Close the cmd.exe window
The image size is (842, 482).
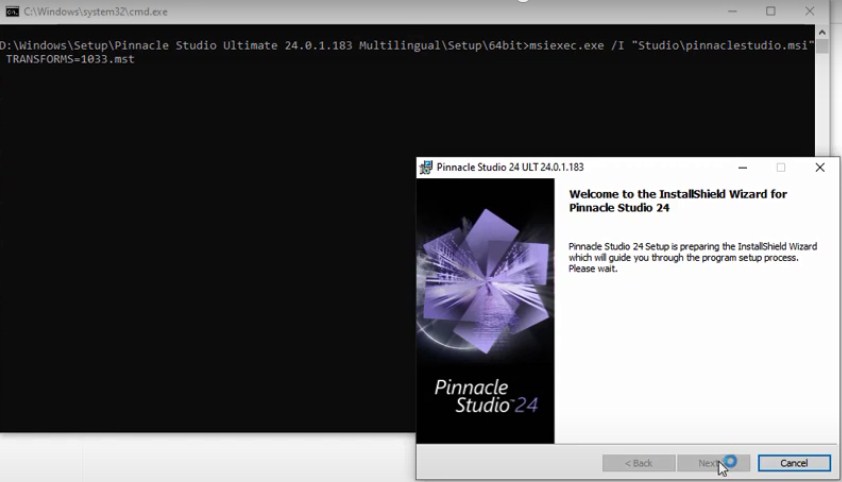(x=809, y=11)
